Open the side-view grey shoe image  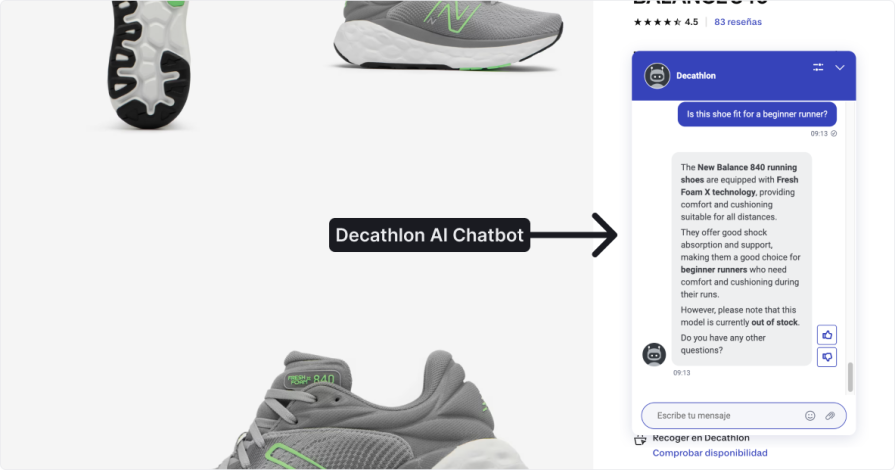click(448, 35)
